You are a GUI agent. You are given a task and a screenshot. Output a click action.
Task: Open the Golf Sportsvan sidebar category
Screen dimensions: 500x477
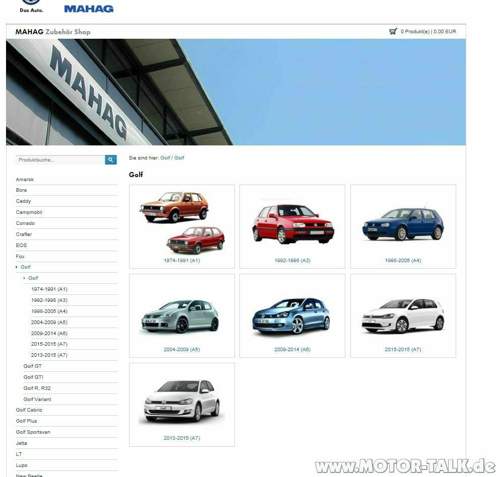pos(33,432)
